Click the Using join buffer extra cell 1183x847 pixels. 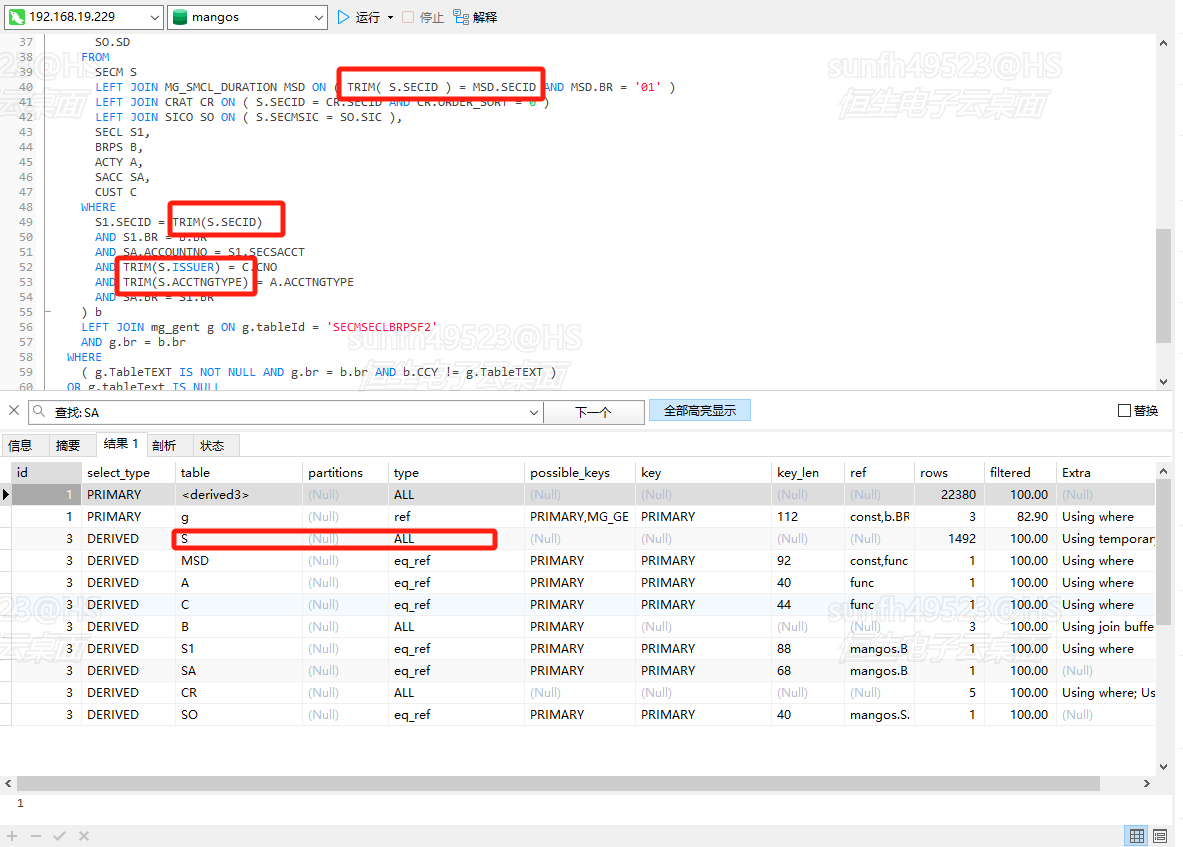tap(1105, 627)
